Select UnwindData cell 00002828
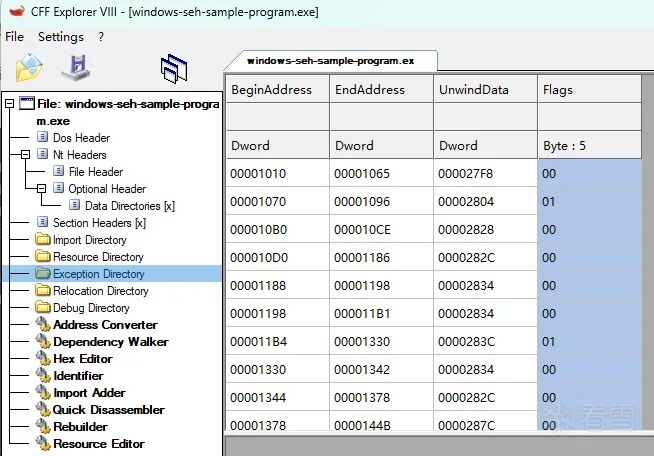 point(485,229)
